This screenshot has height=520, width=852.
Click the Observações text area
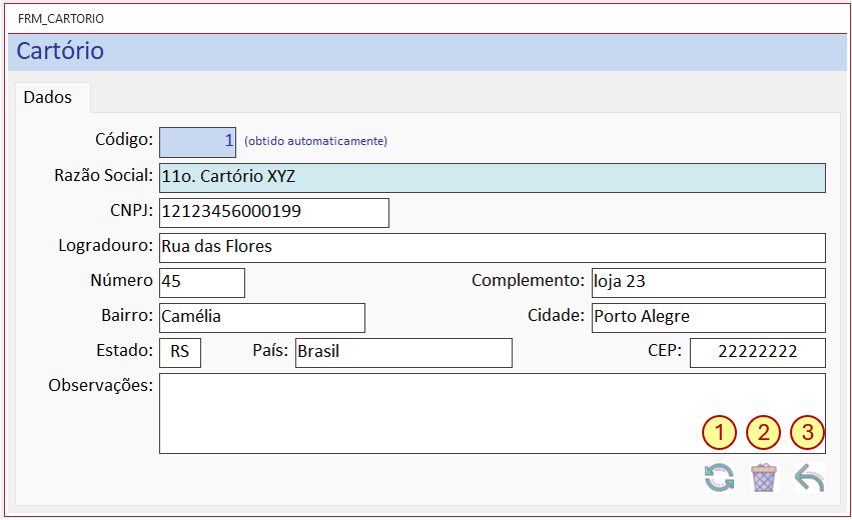click(x=492, y=414)
